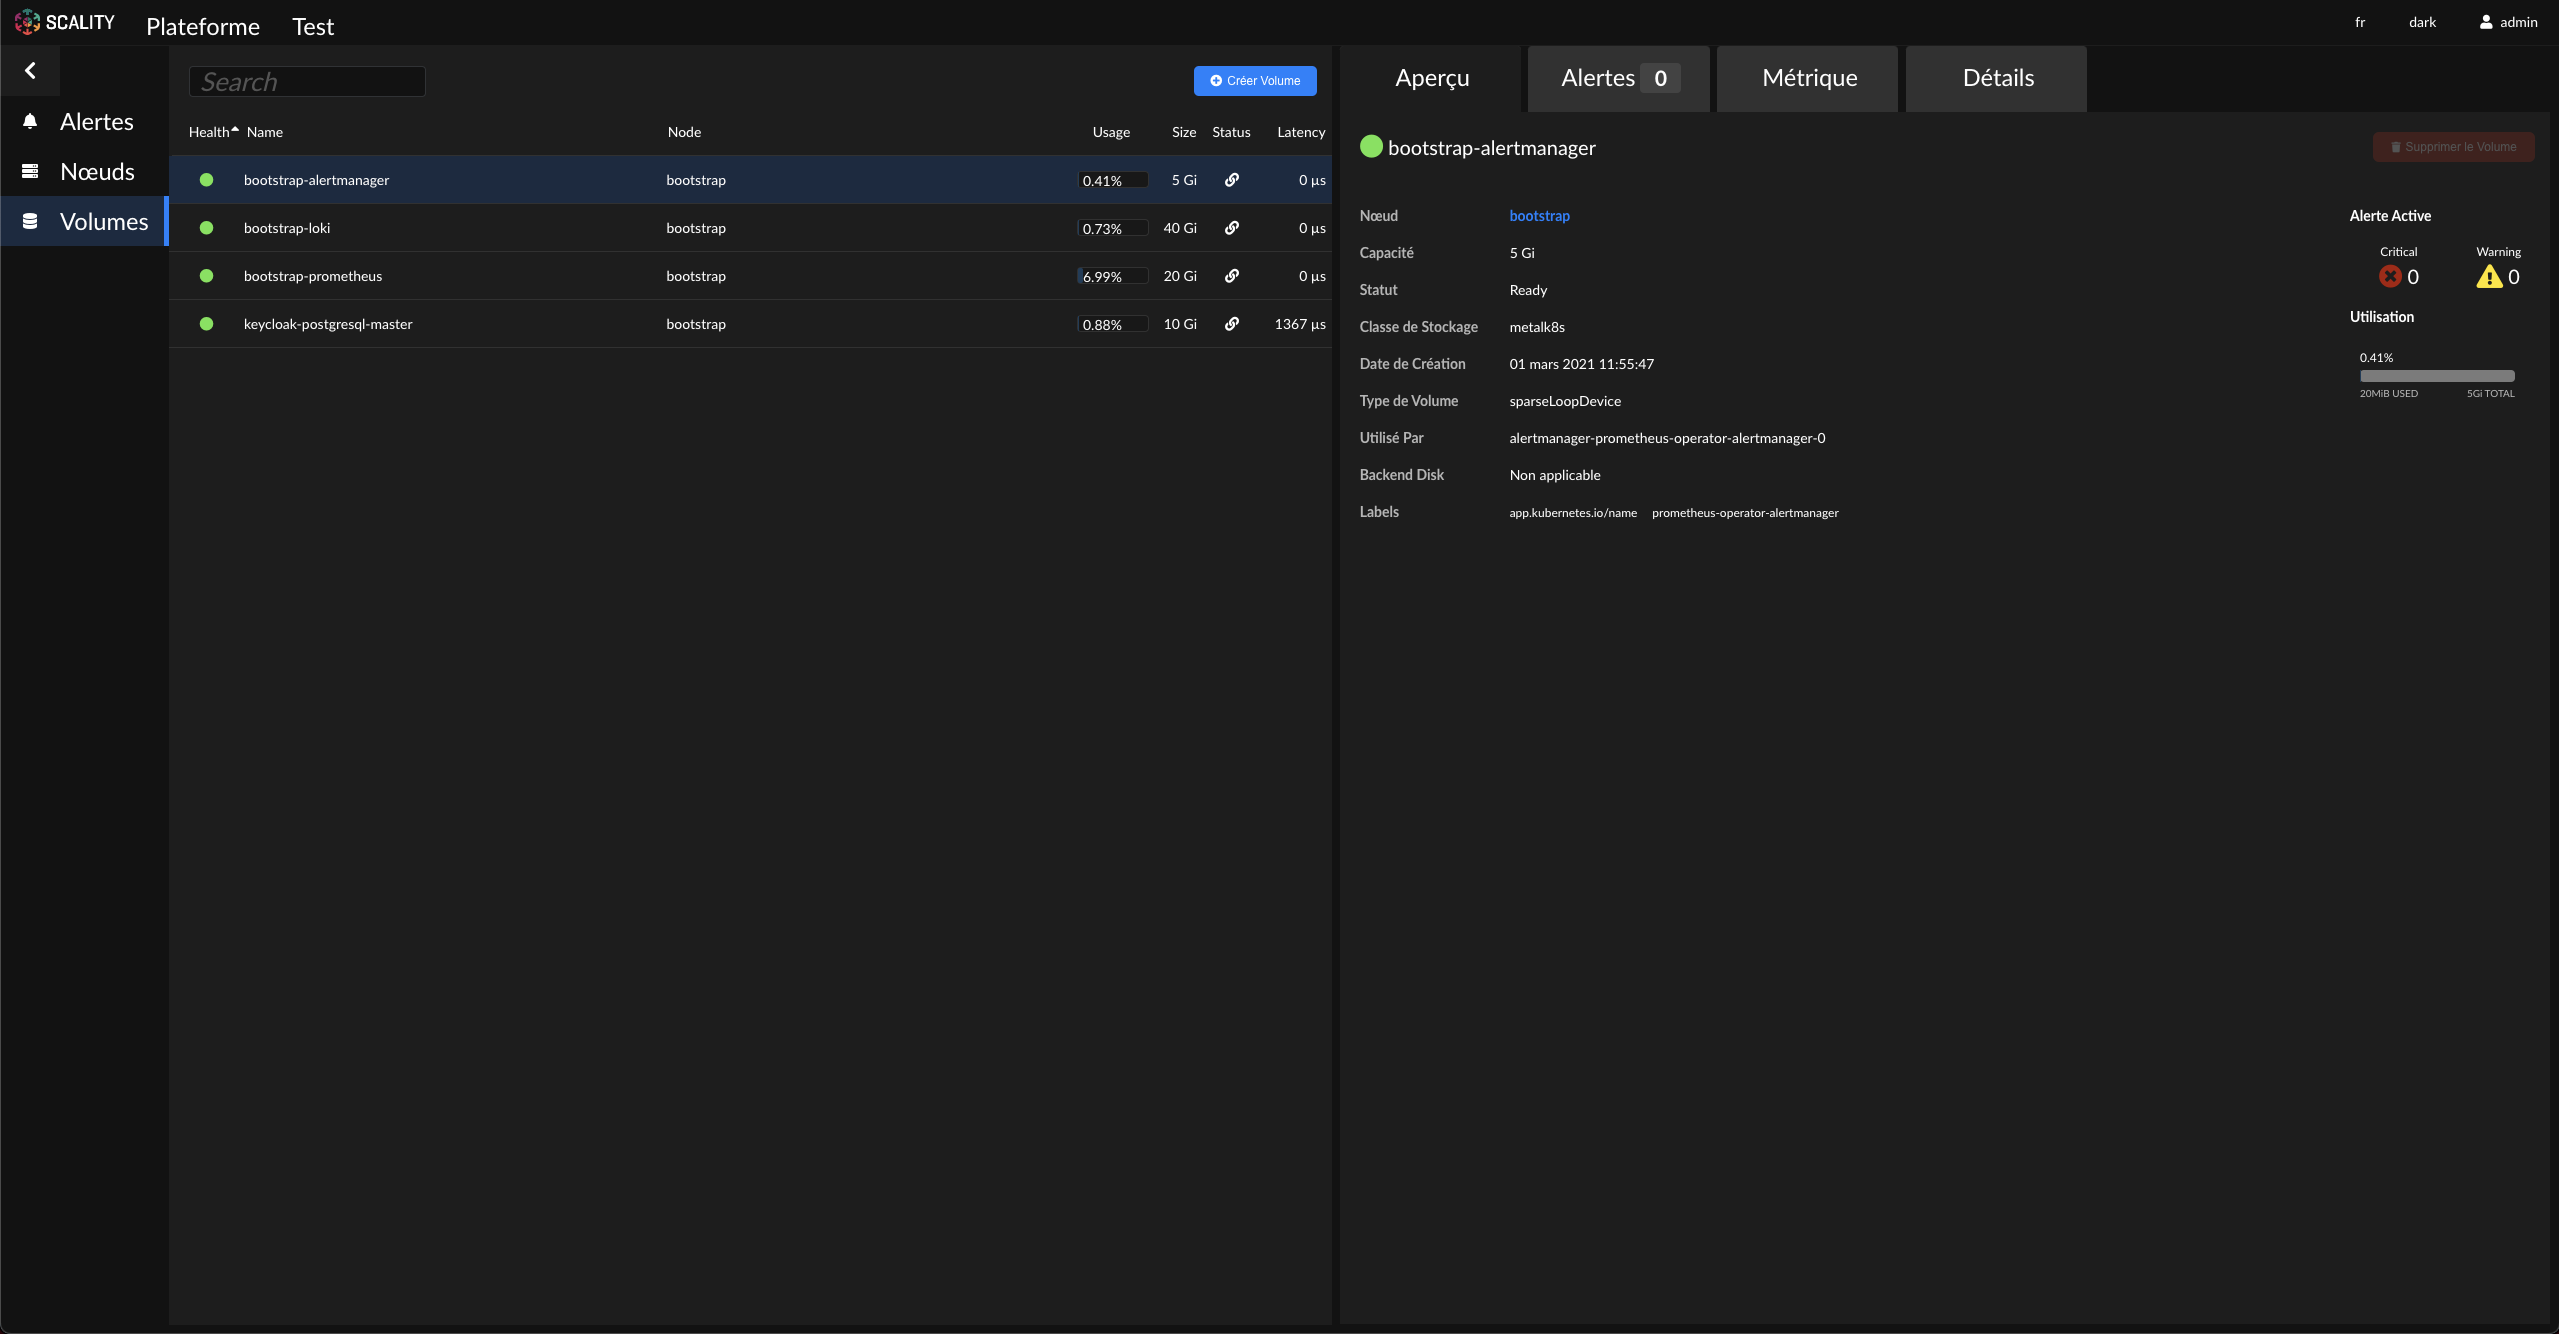Screen dimensions: 2559x1334
Task: Follow the bootstrap node link
Action: pos(1539,216)
